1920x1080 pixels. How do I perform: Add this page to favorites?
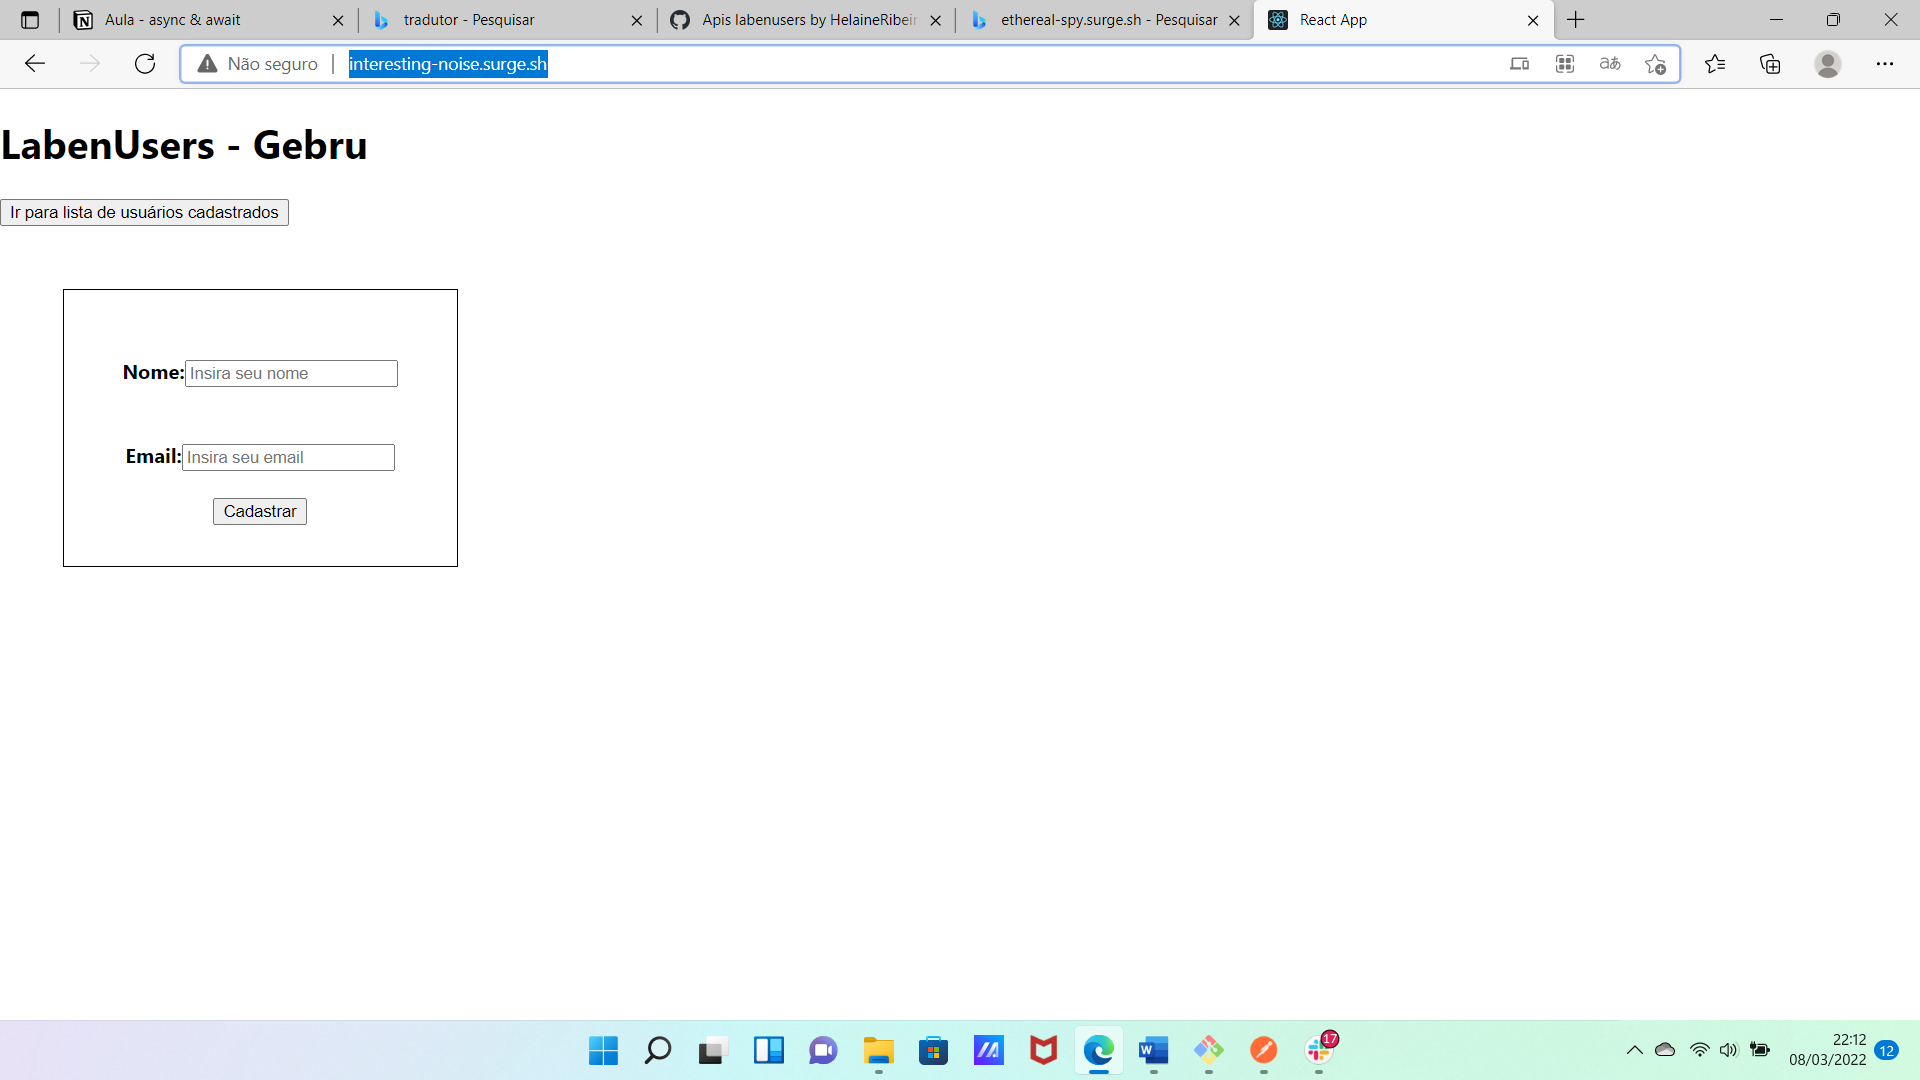click(1656, 64)
